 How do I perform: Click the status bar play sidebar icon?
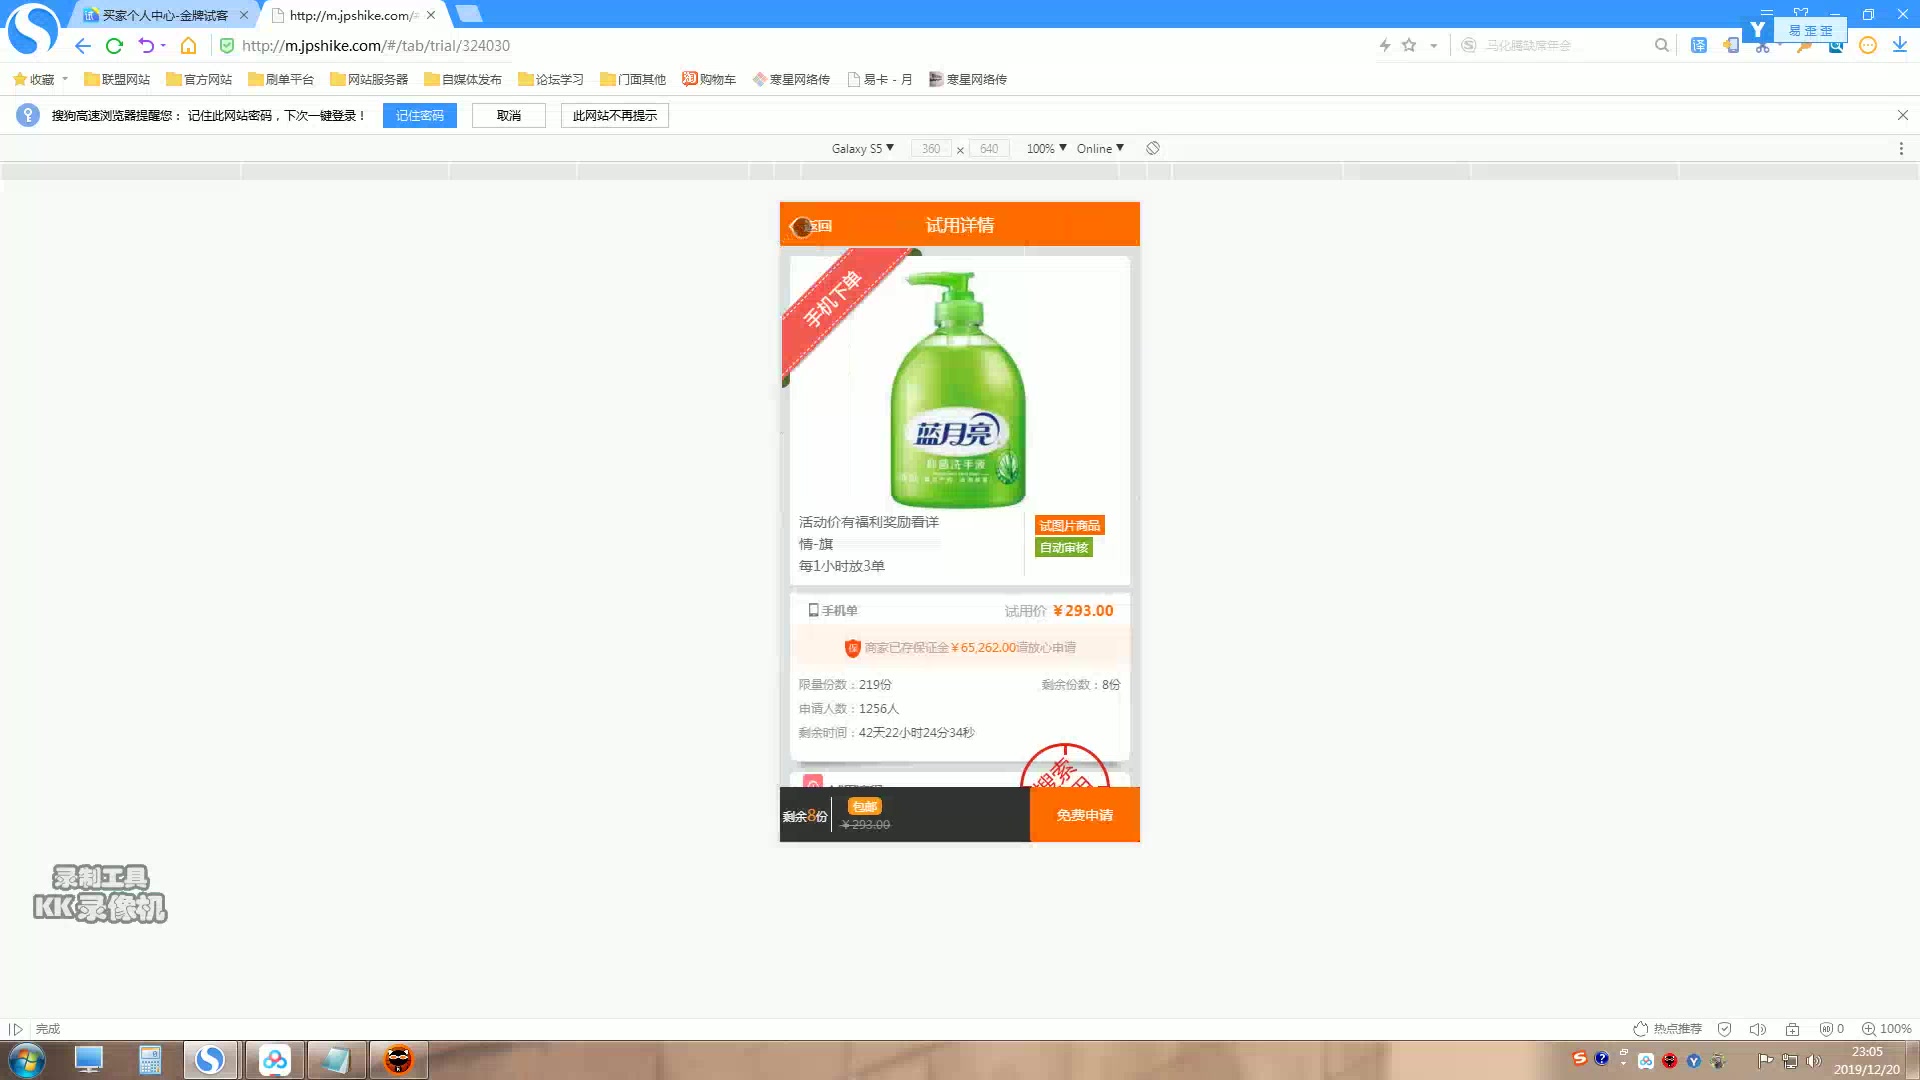[15, 1029]
